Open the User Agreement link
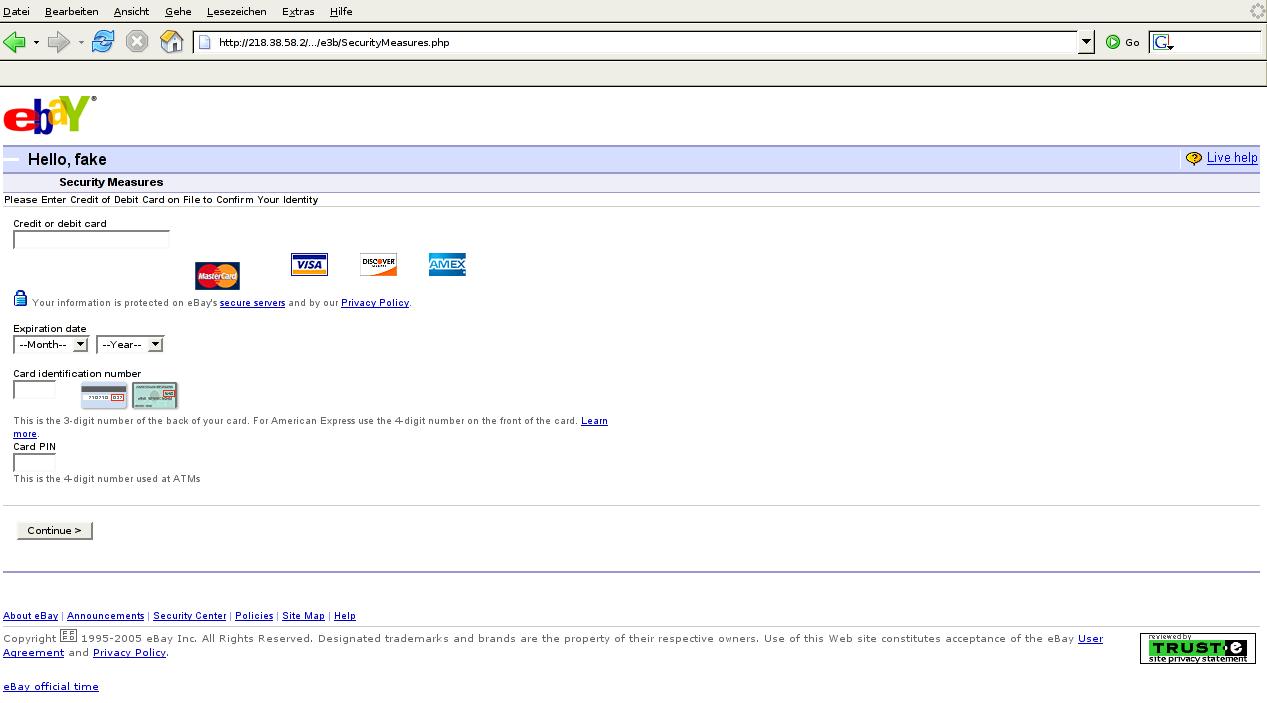1267x703 pixels. point(1090,639)
